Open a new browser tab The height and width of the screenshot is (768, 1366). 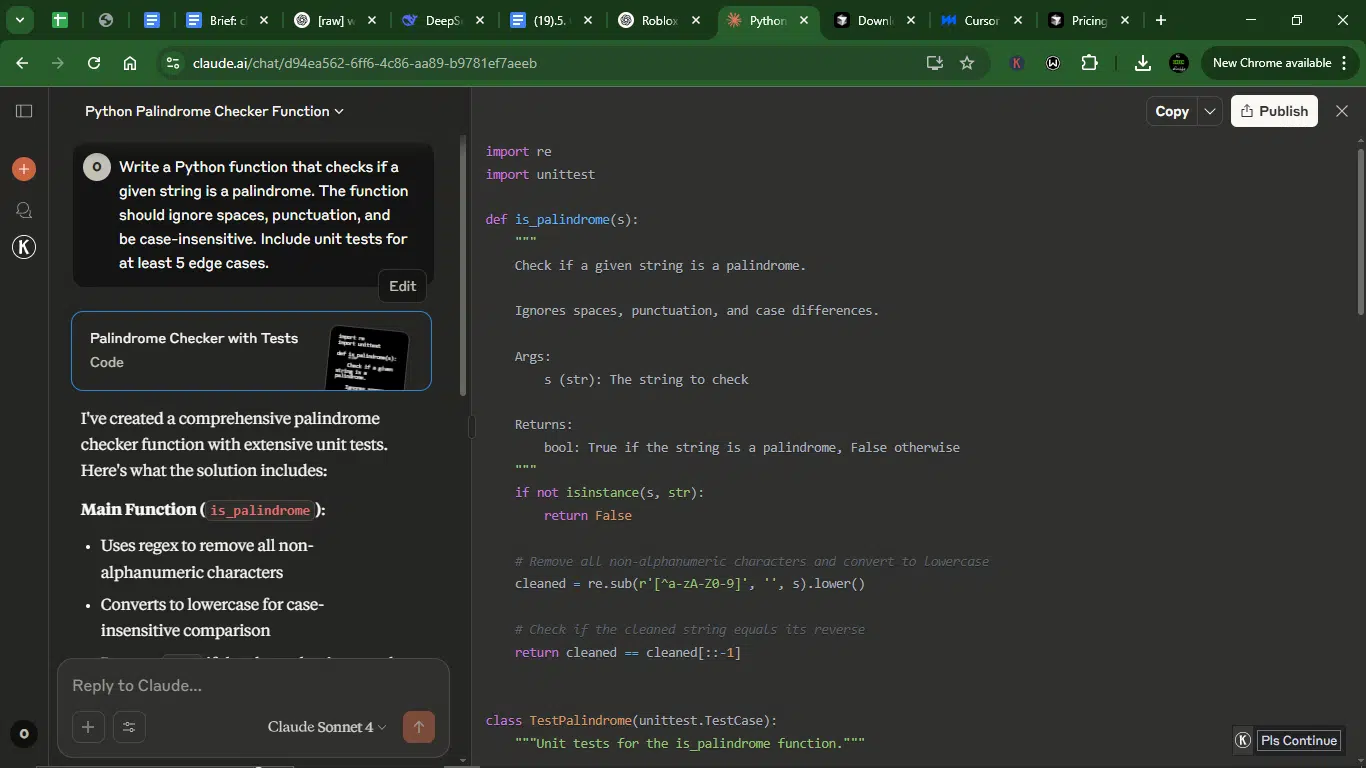pyautogui.click(x=1160, y=20)
